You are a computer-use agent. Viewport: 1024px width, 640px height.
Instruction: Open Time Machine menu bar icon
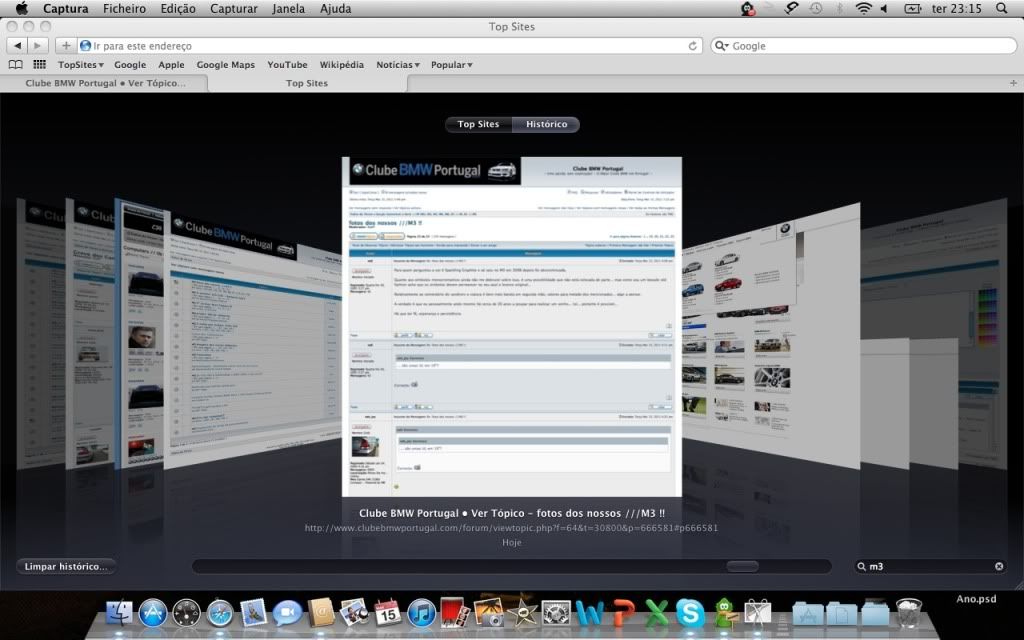[816, 8]
